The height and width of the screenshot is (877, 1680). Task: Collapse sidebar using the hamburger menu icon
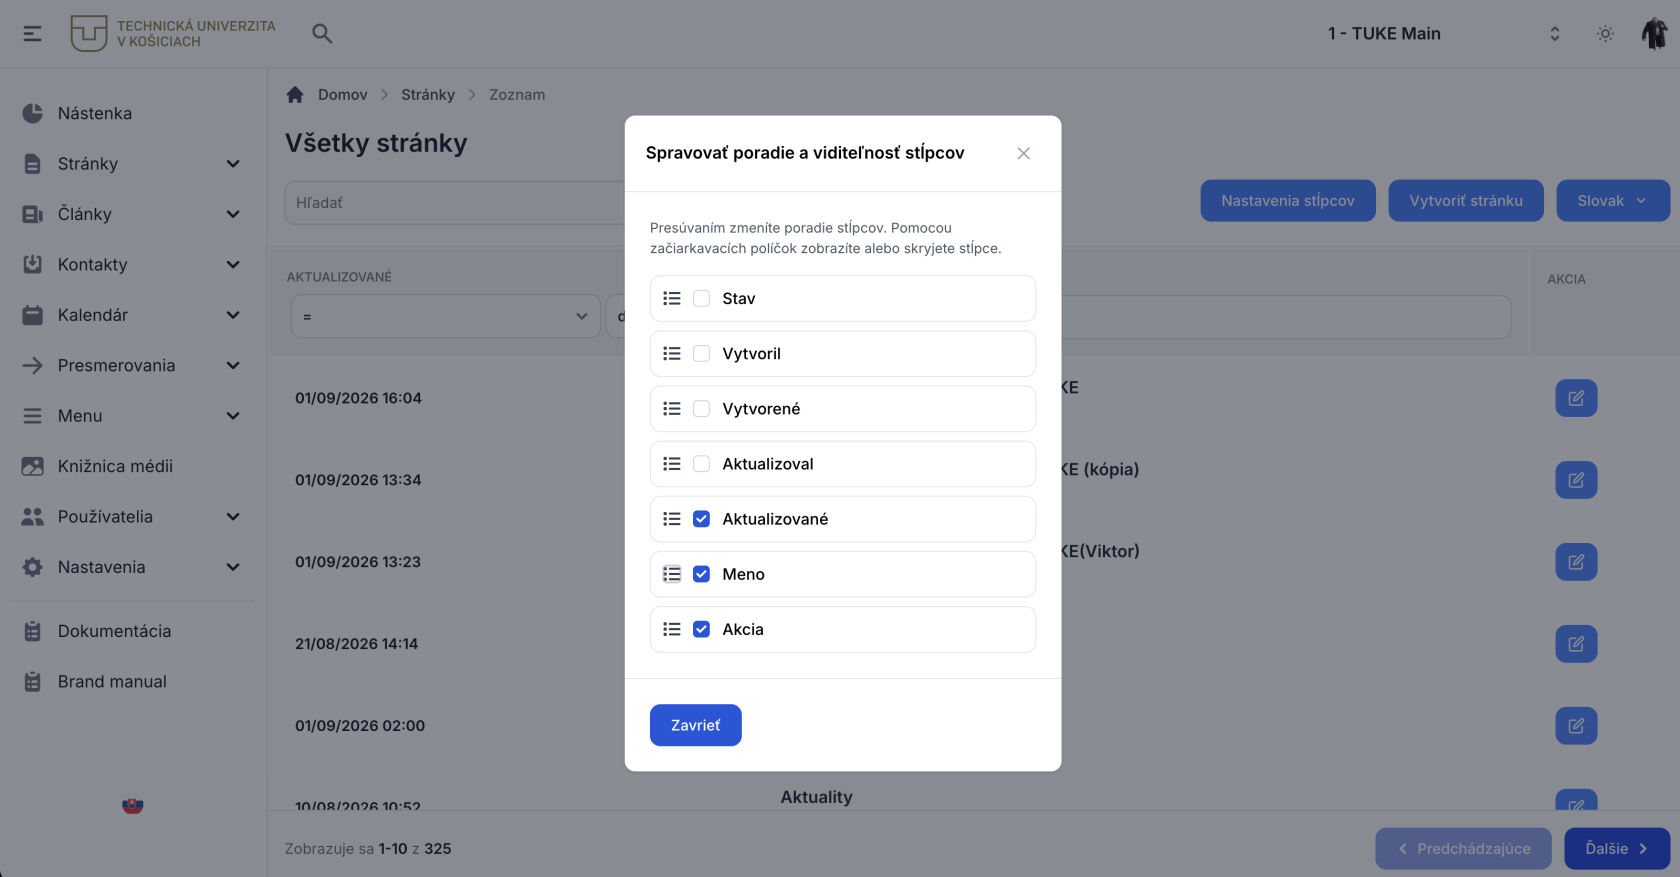[33, 33]
